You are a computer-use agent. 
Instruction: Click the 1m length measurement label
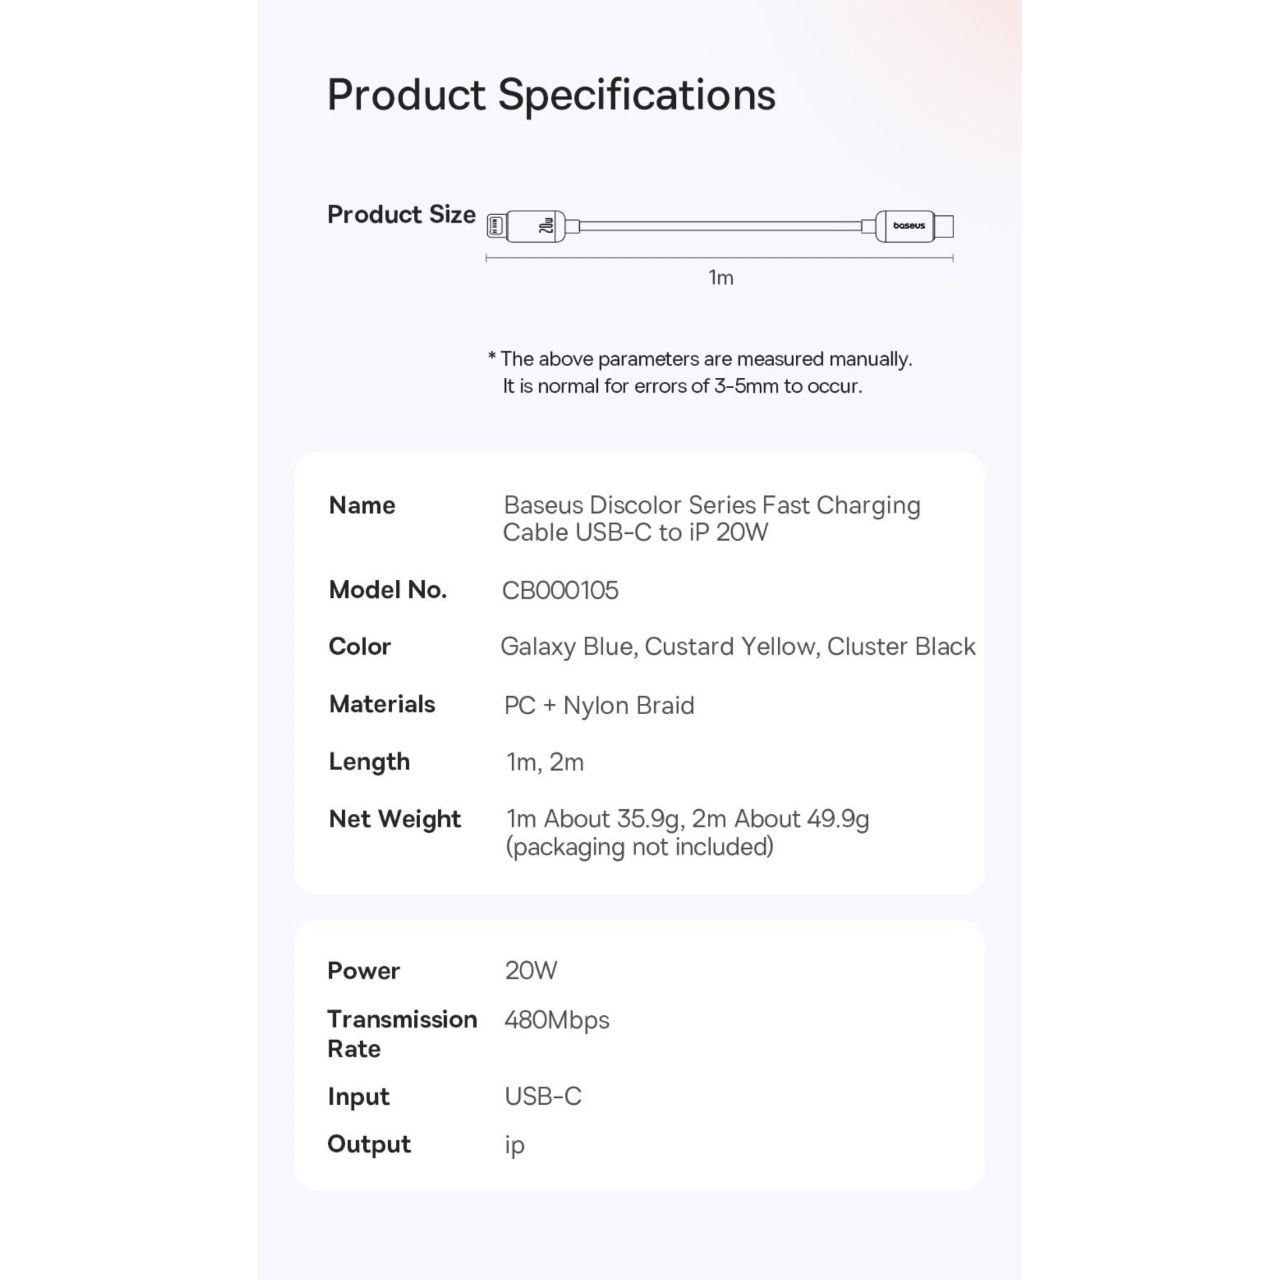pos(721,278)
